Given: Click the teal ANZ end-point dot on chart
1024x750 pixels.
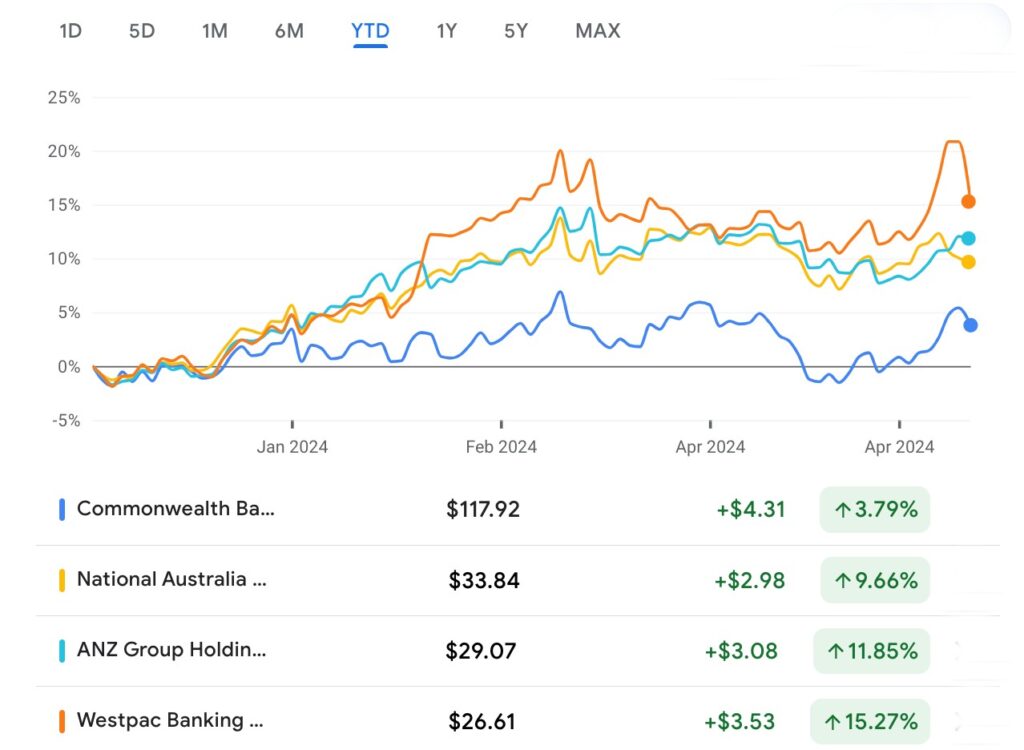Looking at the screenshot, I should coord(968,238).
